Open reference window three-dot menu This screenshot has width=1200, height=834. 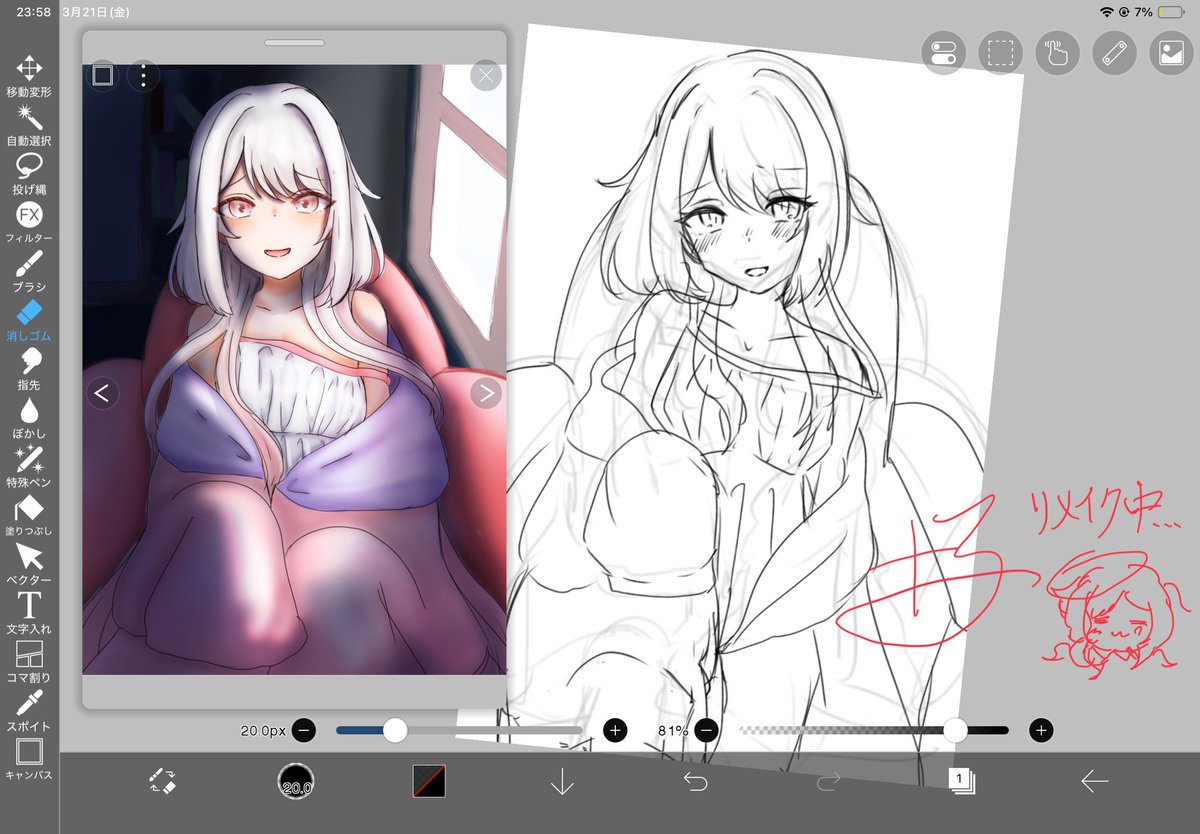[x=144, y=75]
